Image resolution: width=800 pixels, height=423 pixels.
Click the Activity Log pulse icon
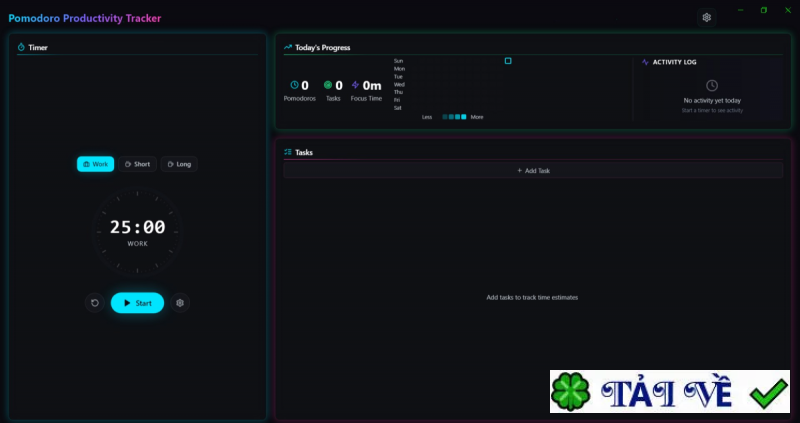tap(645, 62)
